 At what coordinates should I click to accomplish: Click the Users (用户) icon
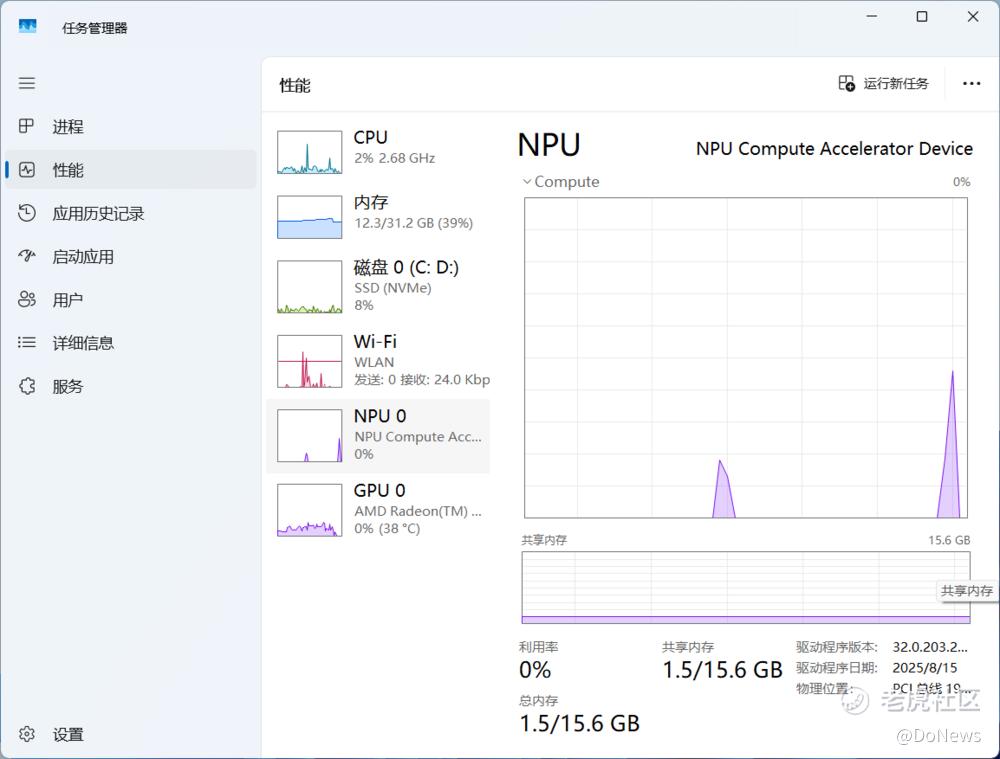pos(27,299)
